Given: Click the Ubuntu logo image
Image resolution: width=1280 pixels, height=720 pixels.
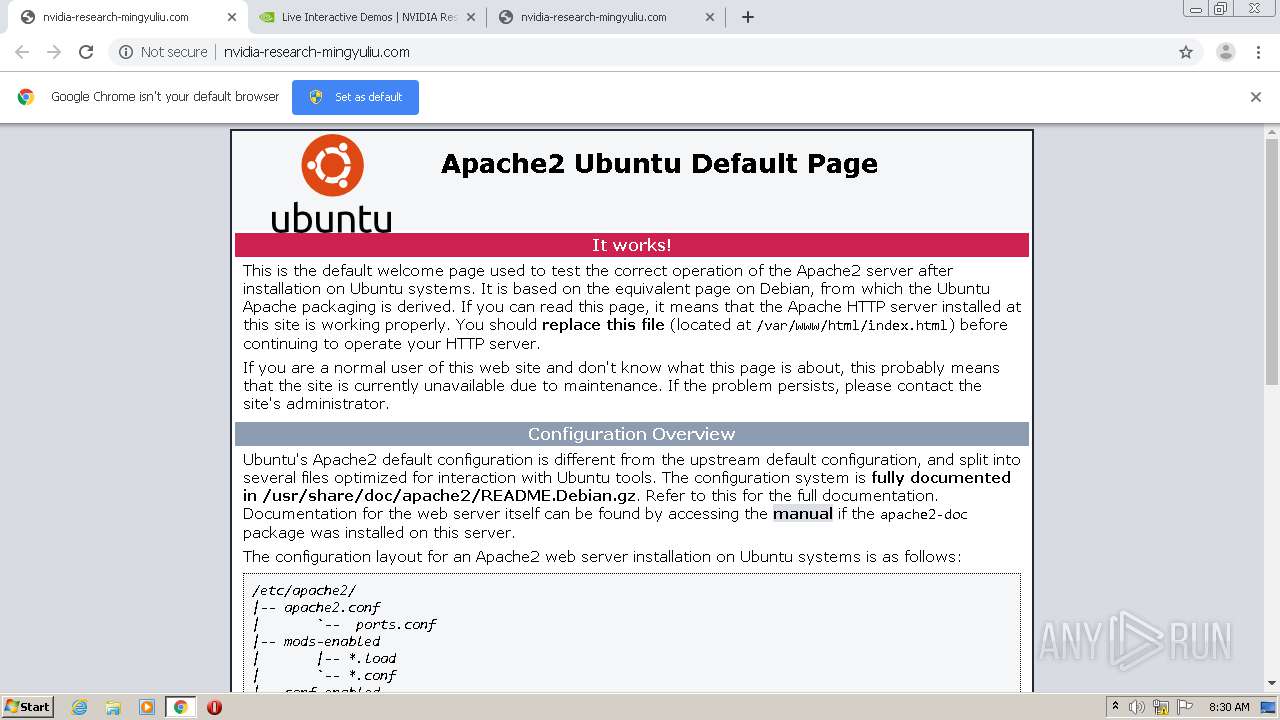Looking at the screenshot, I should [x=331, y=184].
